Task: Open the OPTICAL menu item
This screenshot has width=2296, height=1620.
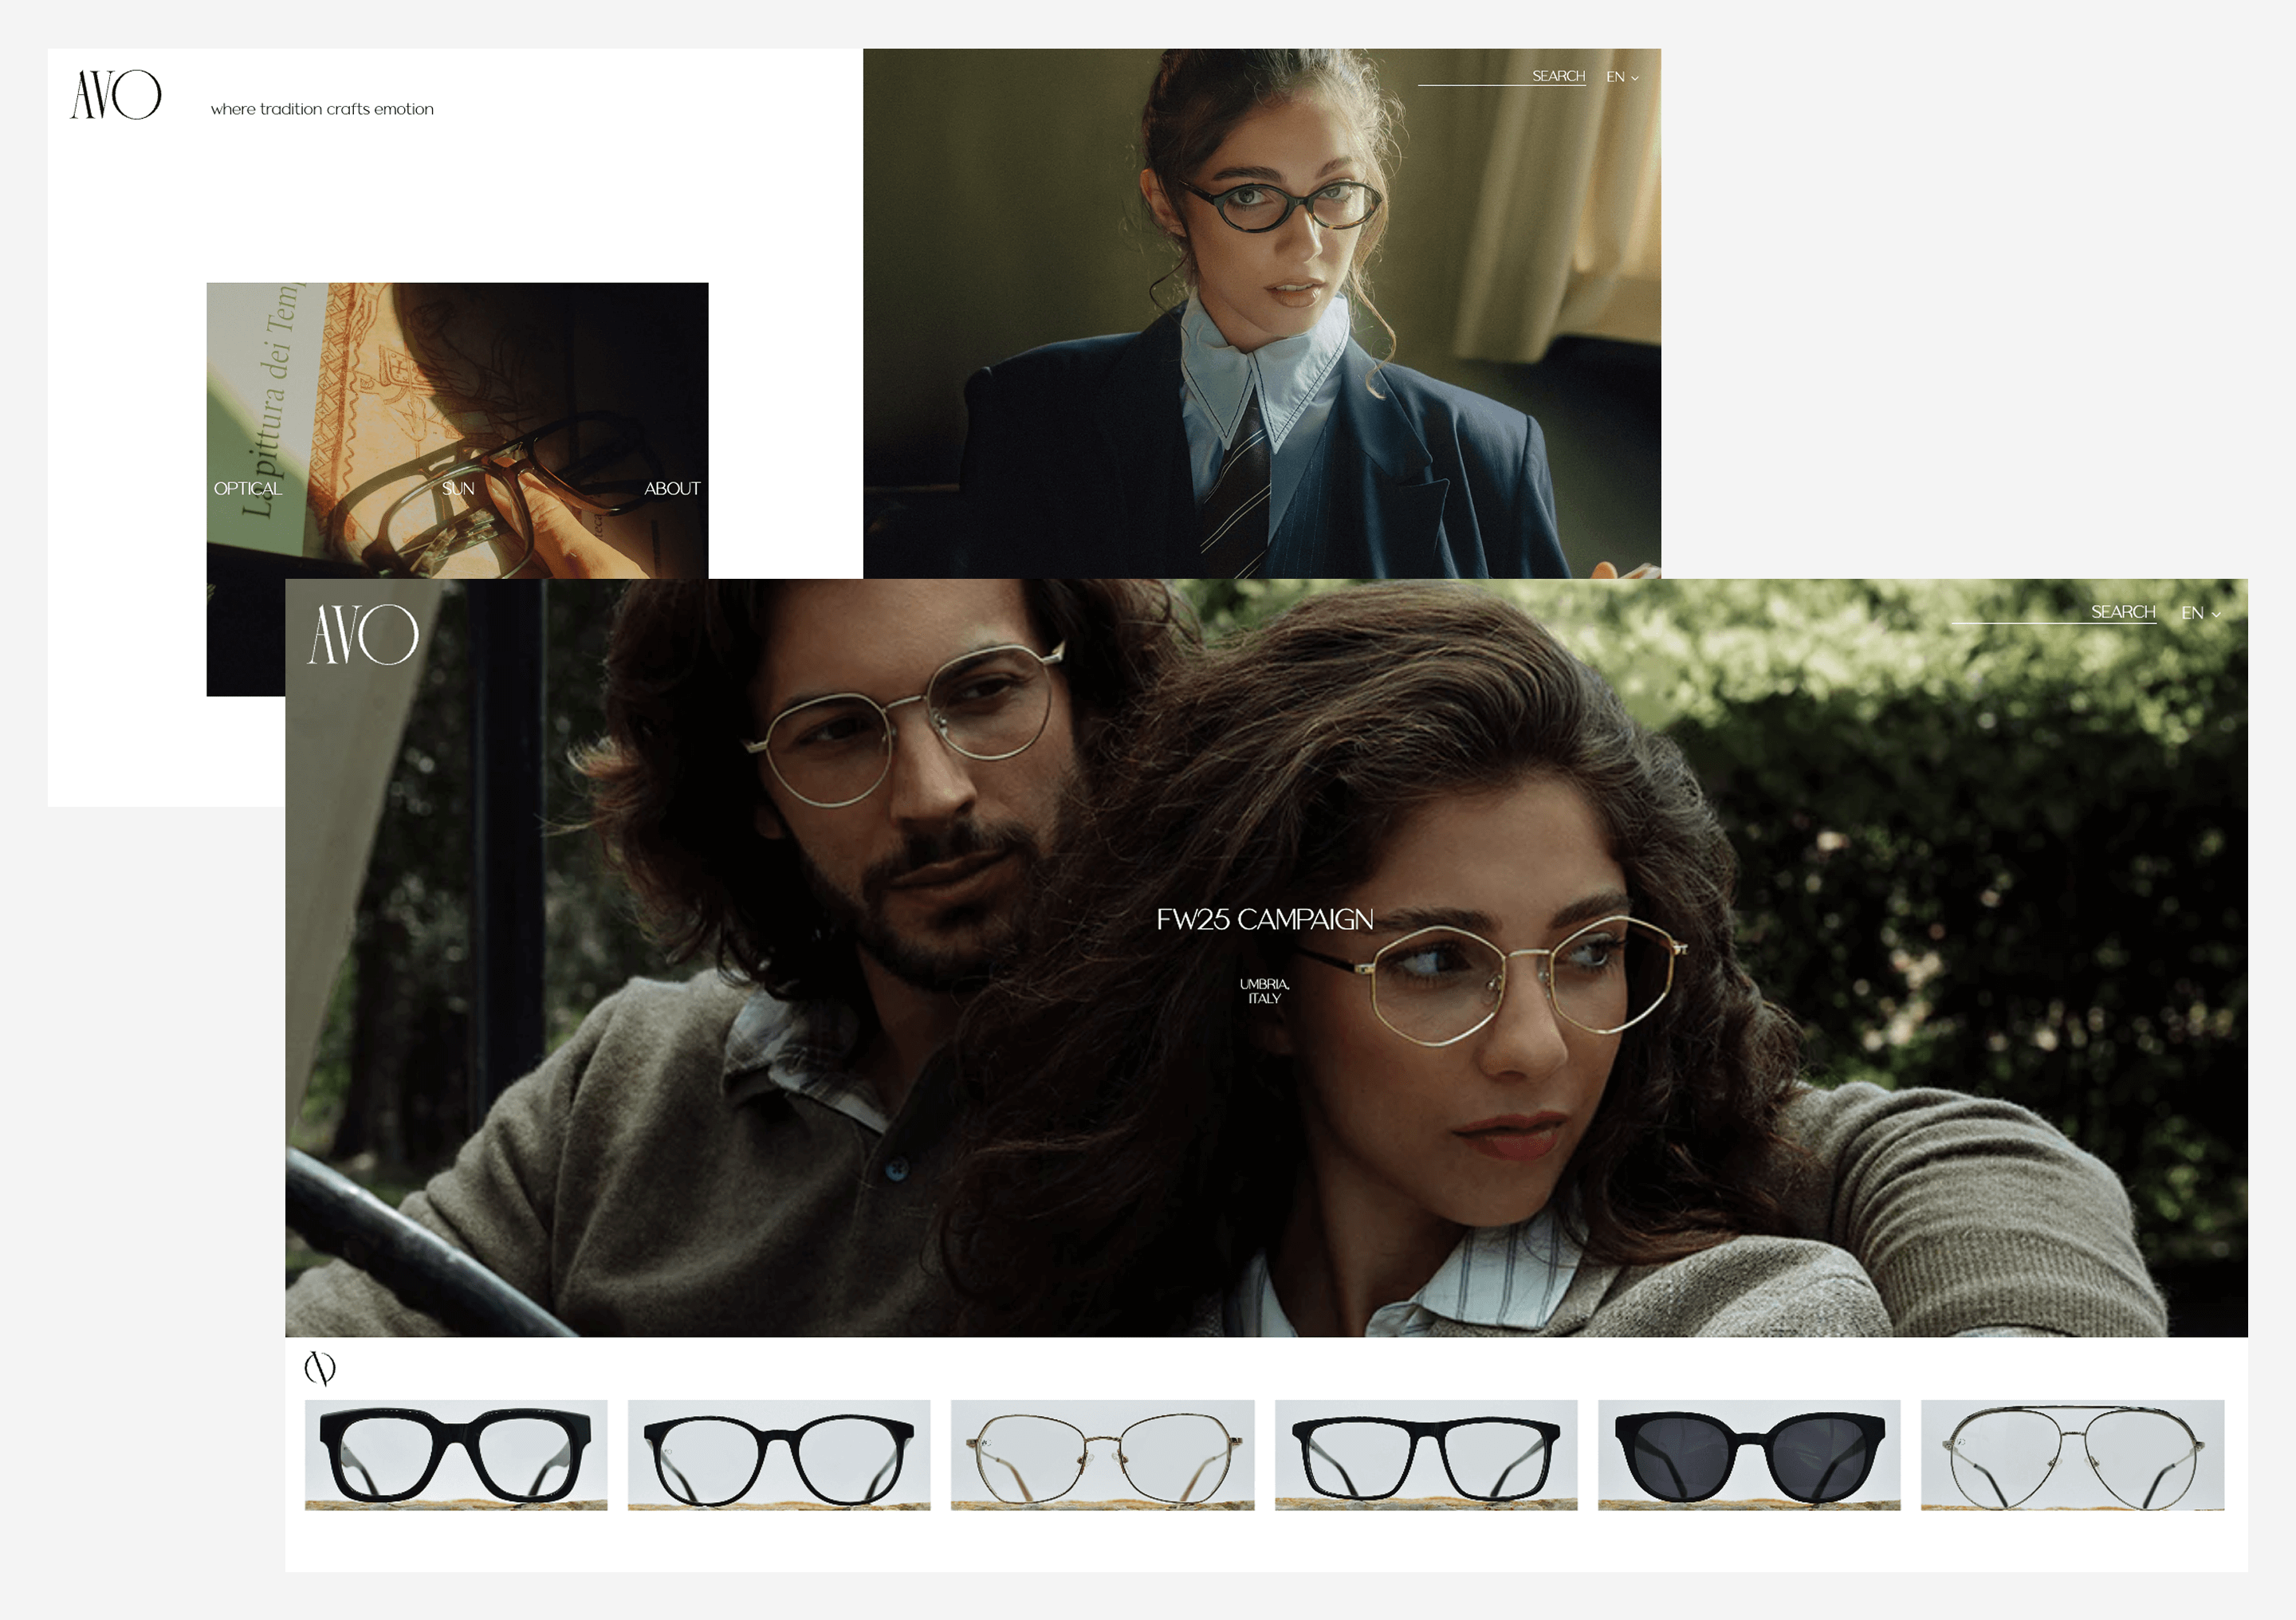Action: tap(248, 489)
